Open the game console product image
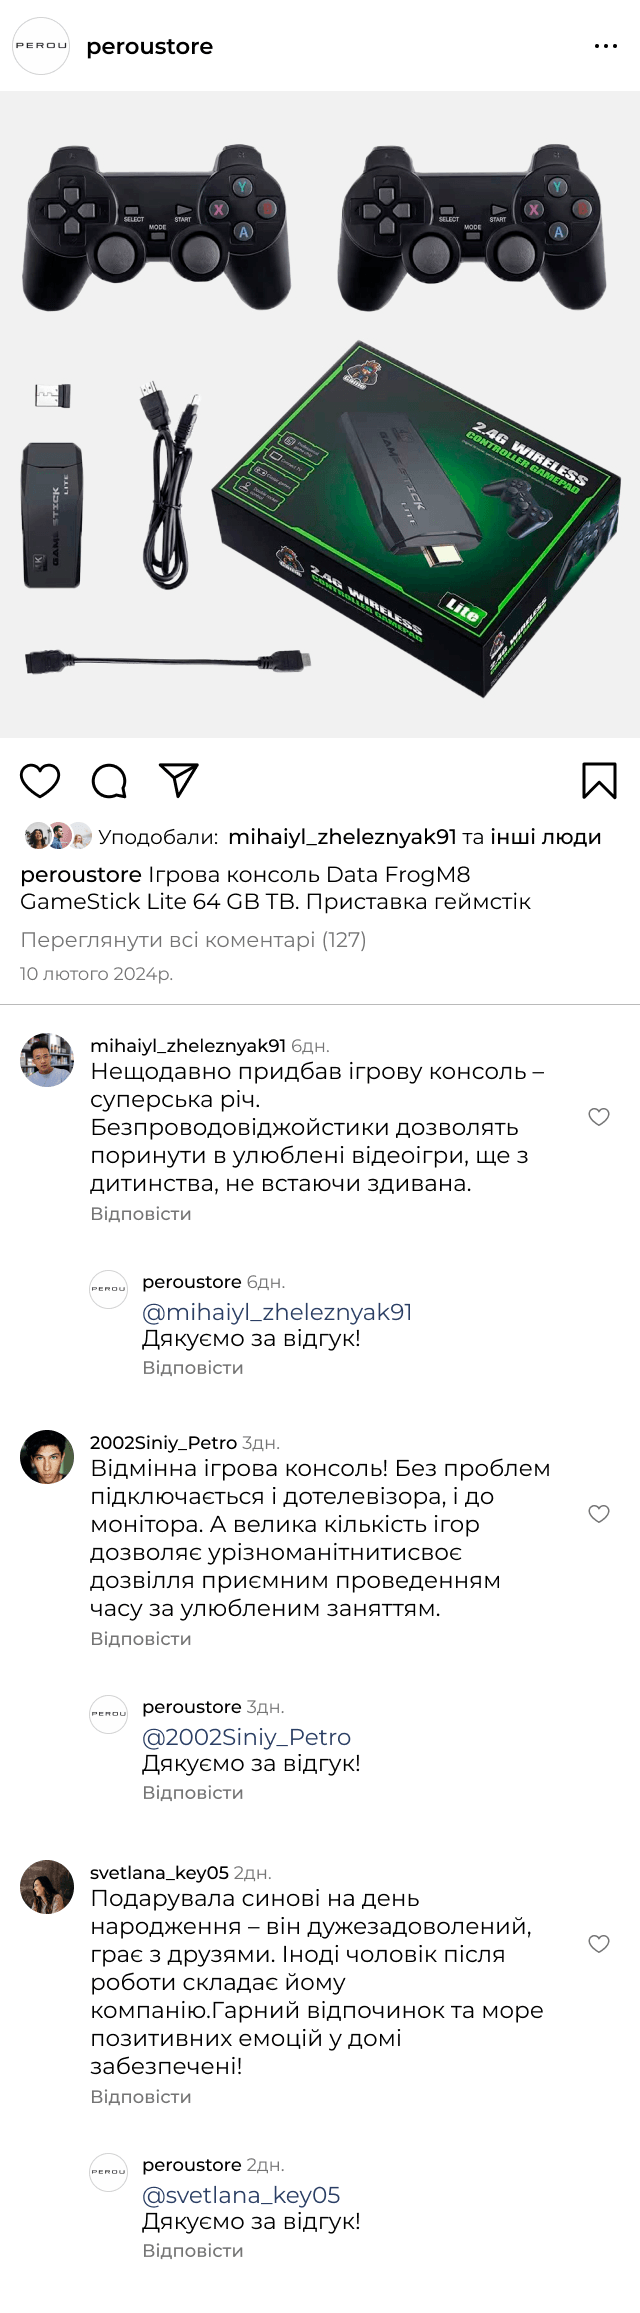The image size is (640, 2313). click(x=320, y=415)
